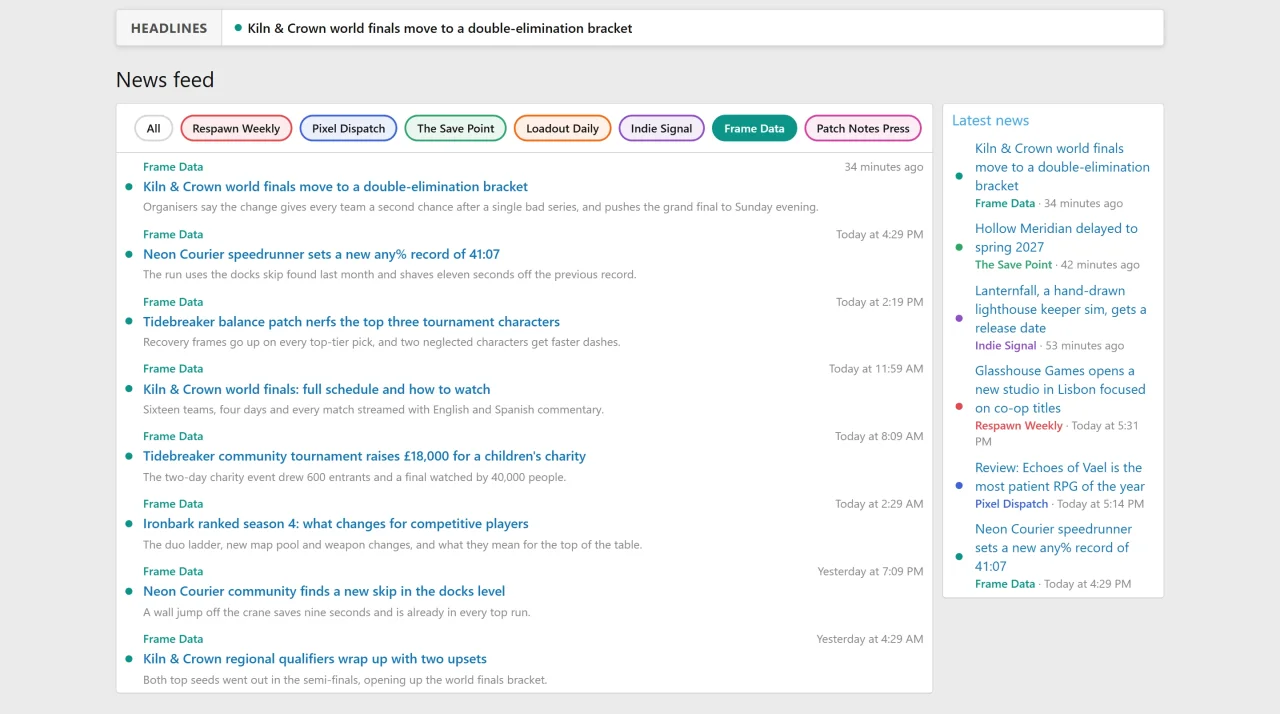
Task: Read the Tidebreaker balance patch article
Action: (351, 322)
